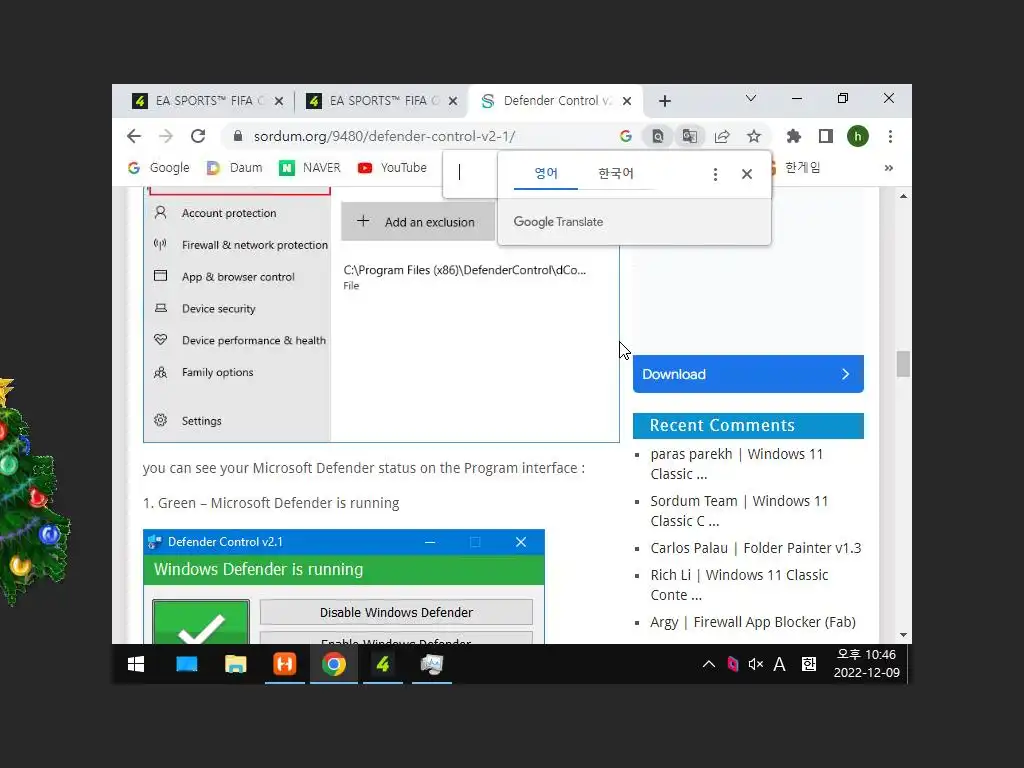The image size is (1024, 768).
Task: Click the address bar URL
Action: [x=384, y=136]
